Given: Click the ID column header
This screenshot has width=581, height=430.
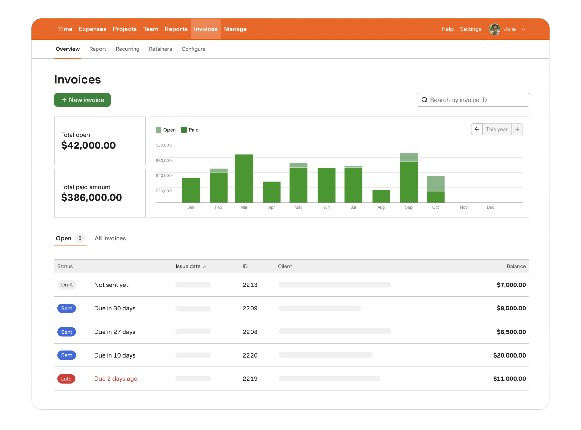Looking at the screenshot, I should [x=245, y=266].
